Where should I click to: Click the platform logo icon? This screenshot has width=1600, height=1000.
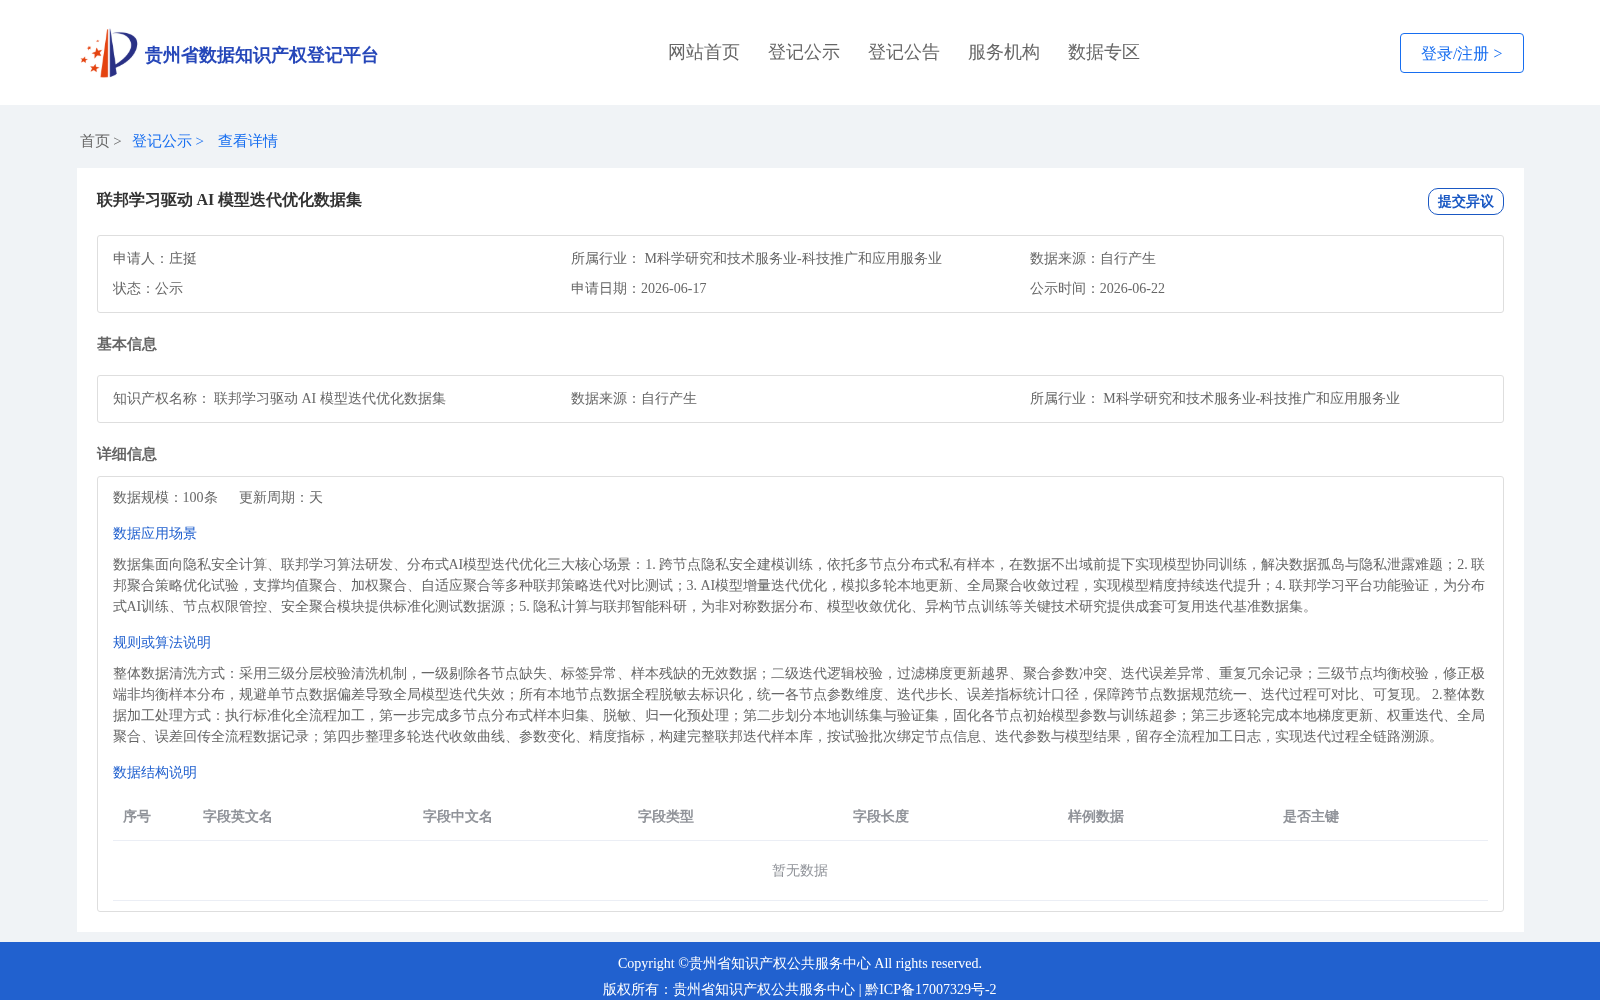109,53
